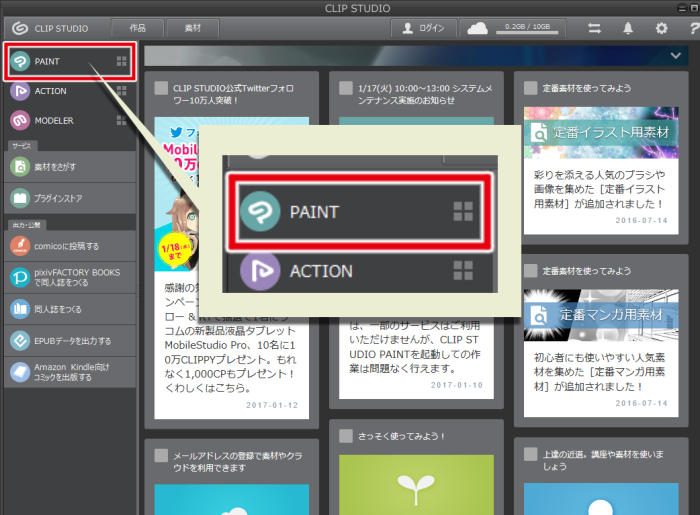Viewport: 700px width, 515px height.
Task: Tick checkbox on the card above 定番イラスト用素材
Action: 530,88
